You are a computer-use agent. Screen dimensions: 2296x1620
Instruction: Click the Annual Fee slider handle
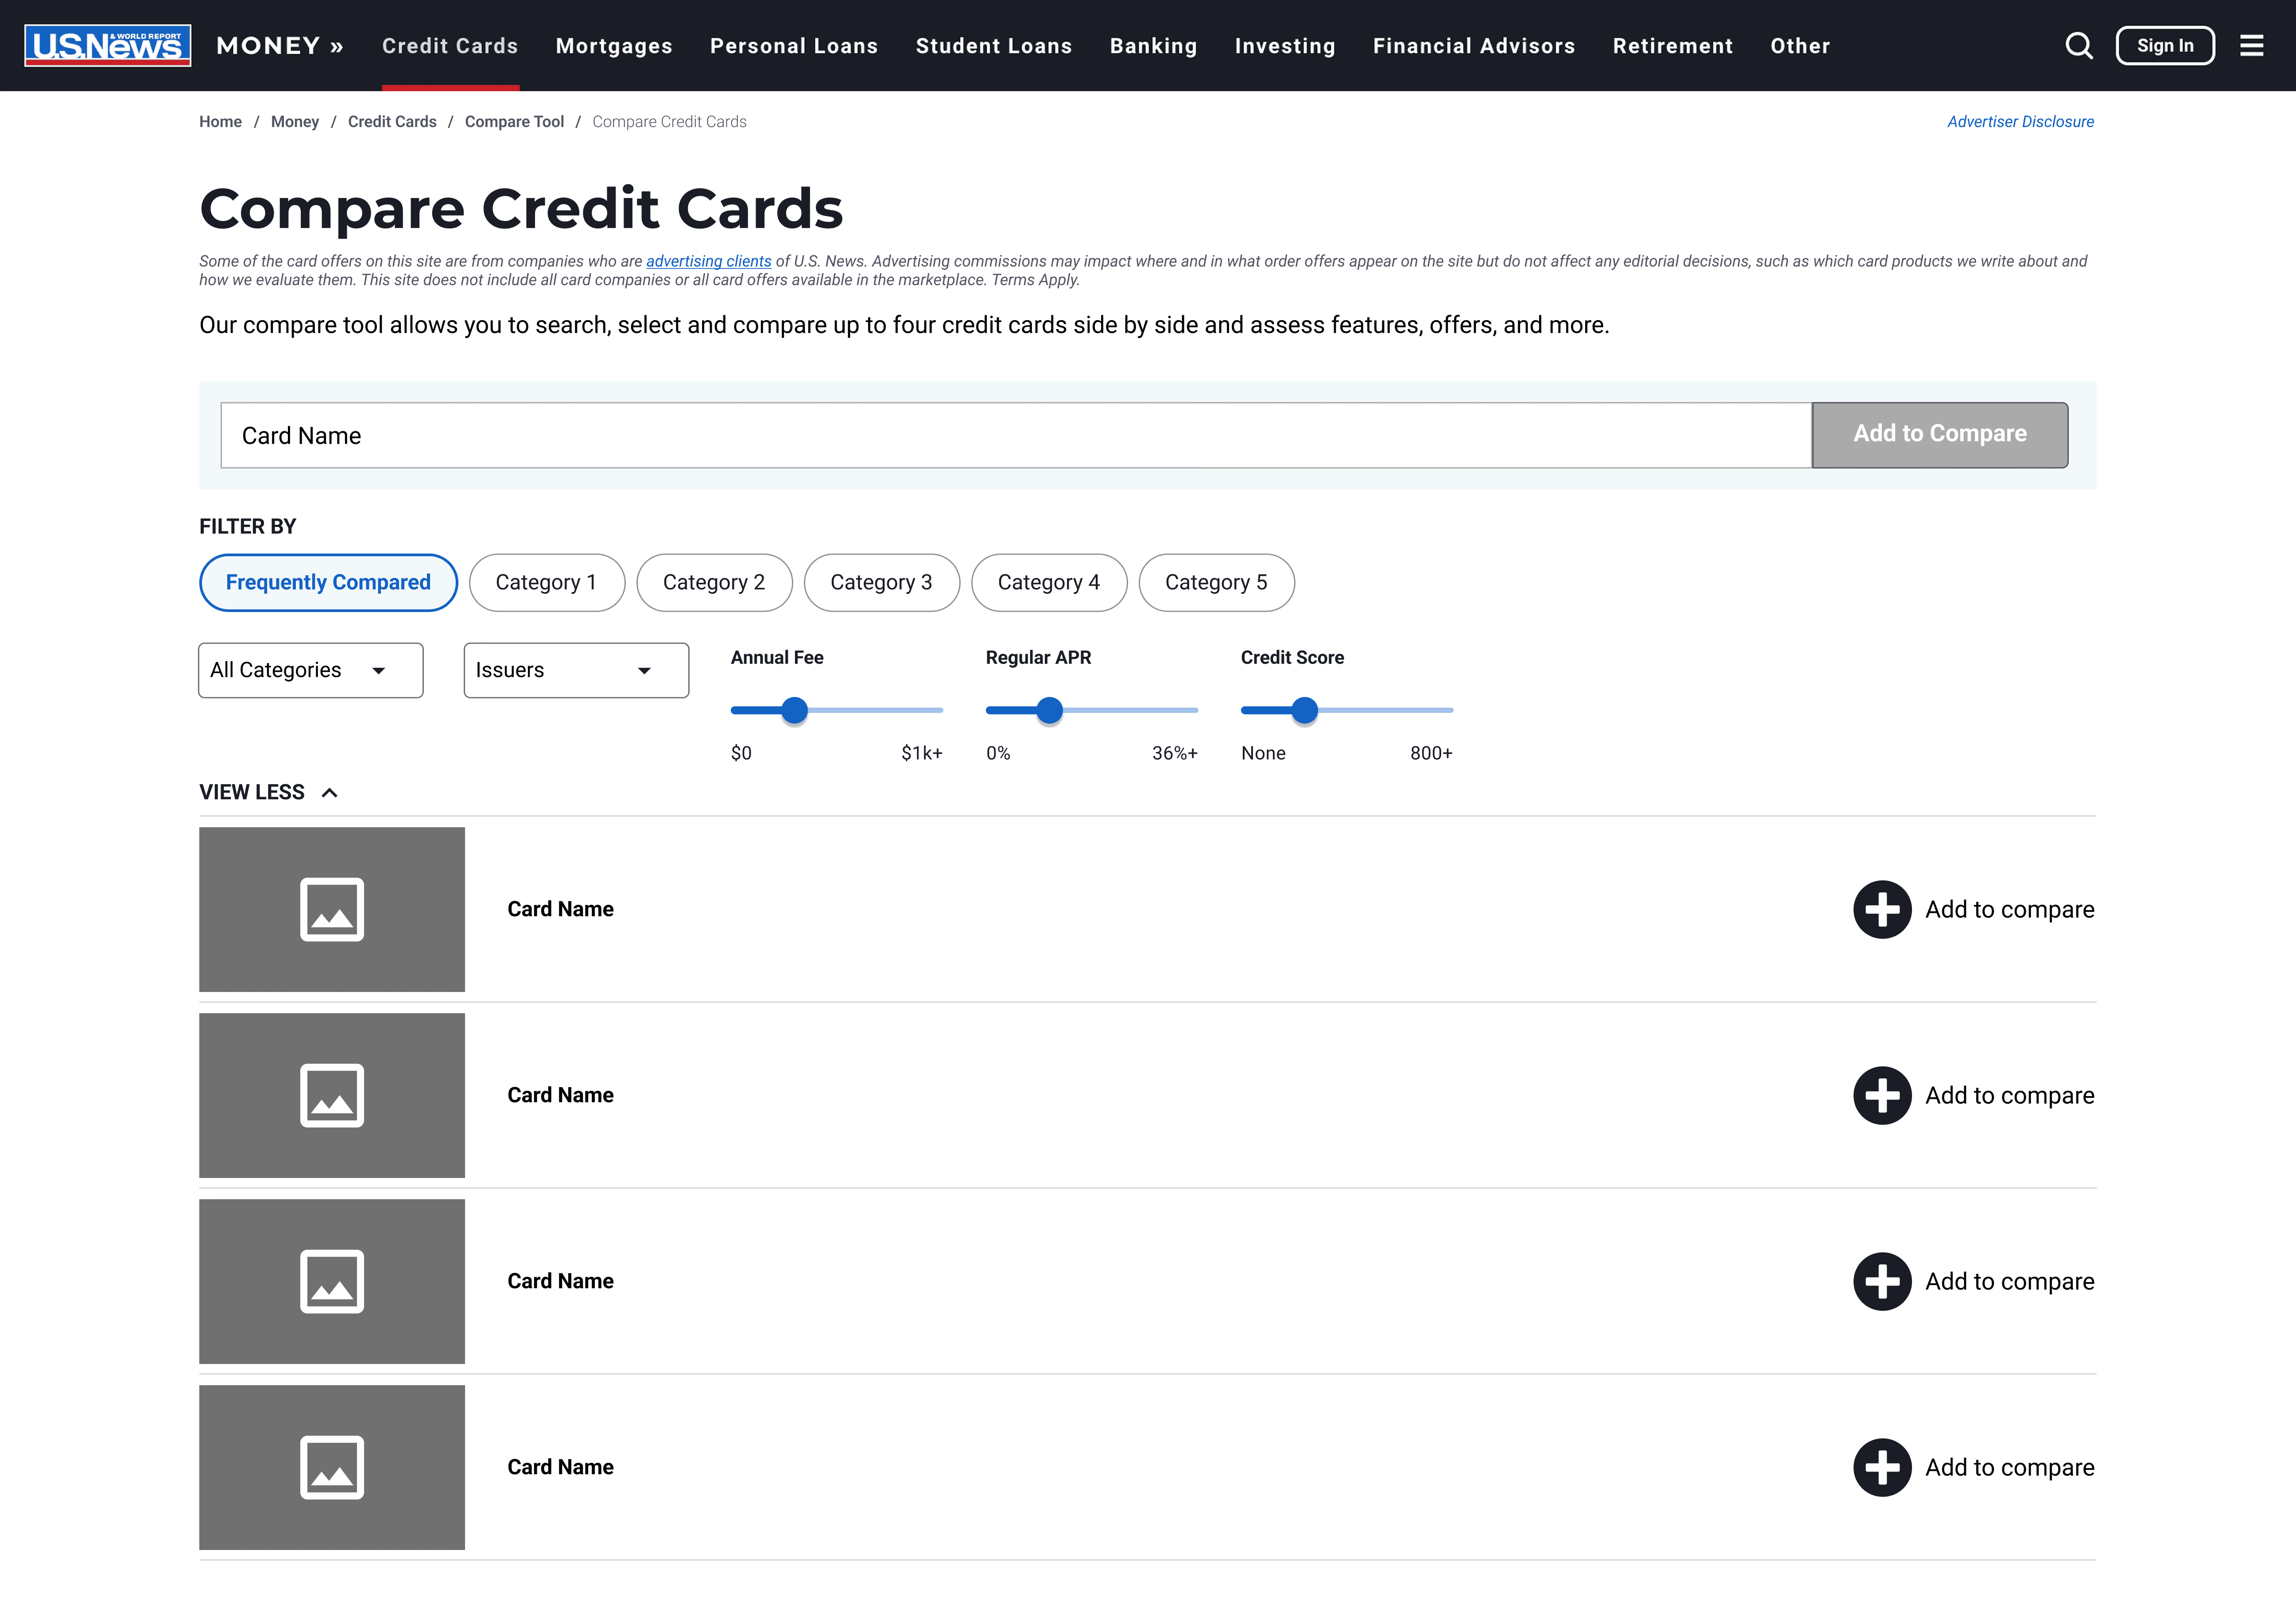[794, 710]
